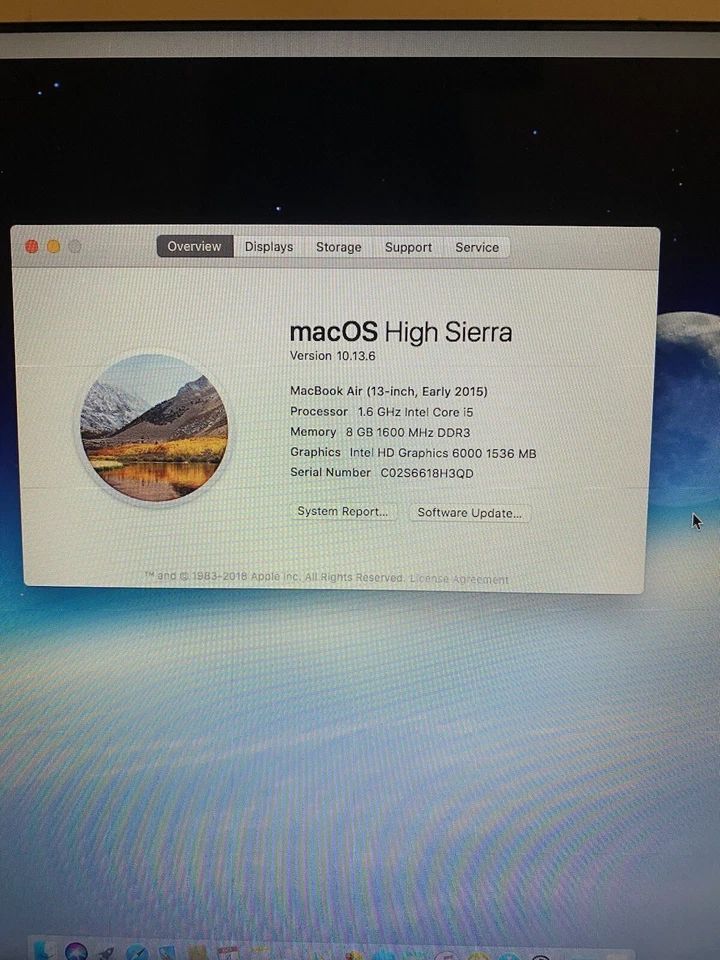Click the macOS High Sierra heading
This screenshot has height=960, width=720.
coord(401,332)
